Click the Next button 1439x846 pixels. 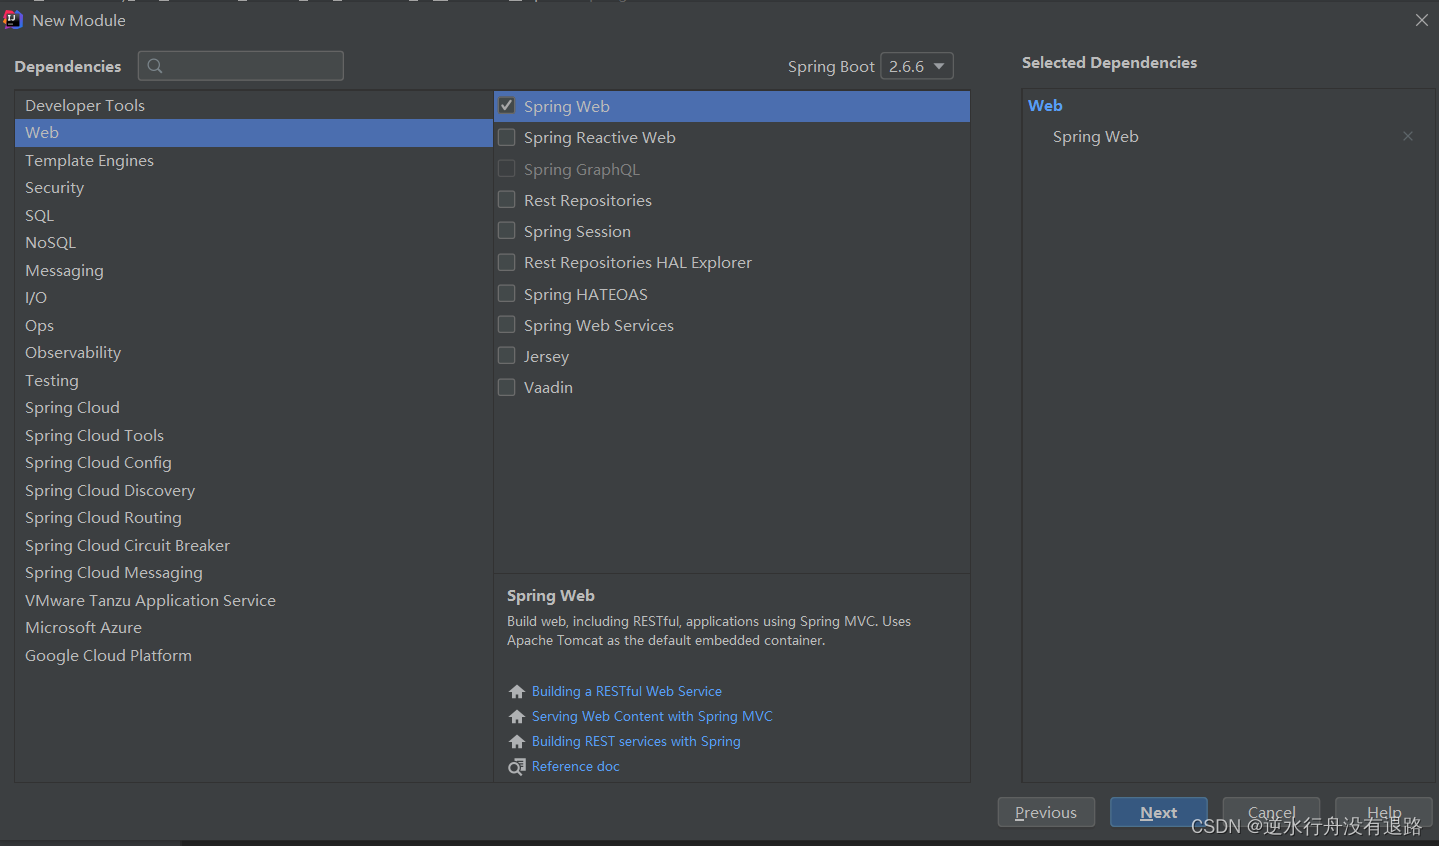pos(1159,812)
